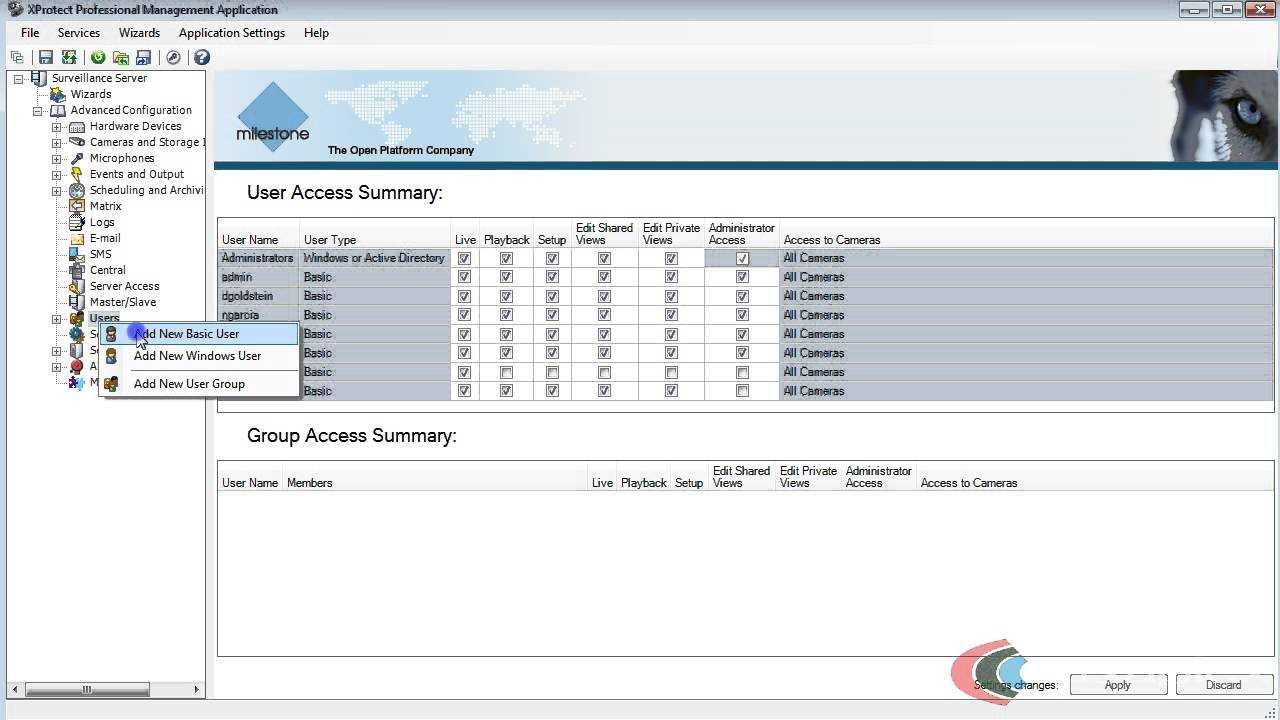1280x720 pixels.
Task: Open the Server Access key icon
Action: [77, 286]
